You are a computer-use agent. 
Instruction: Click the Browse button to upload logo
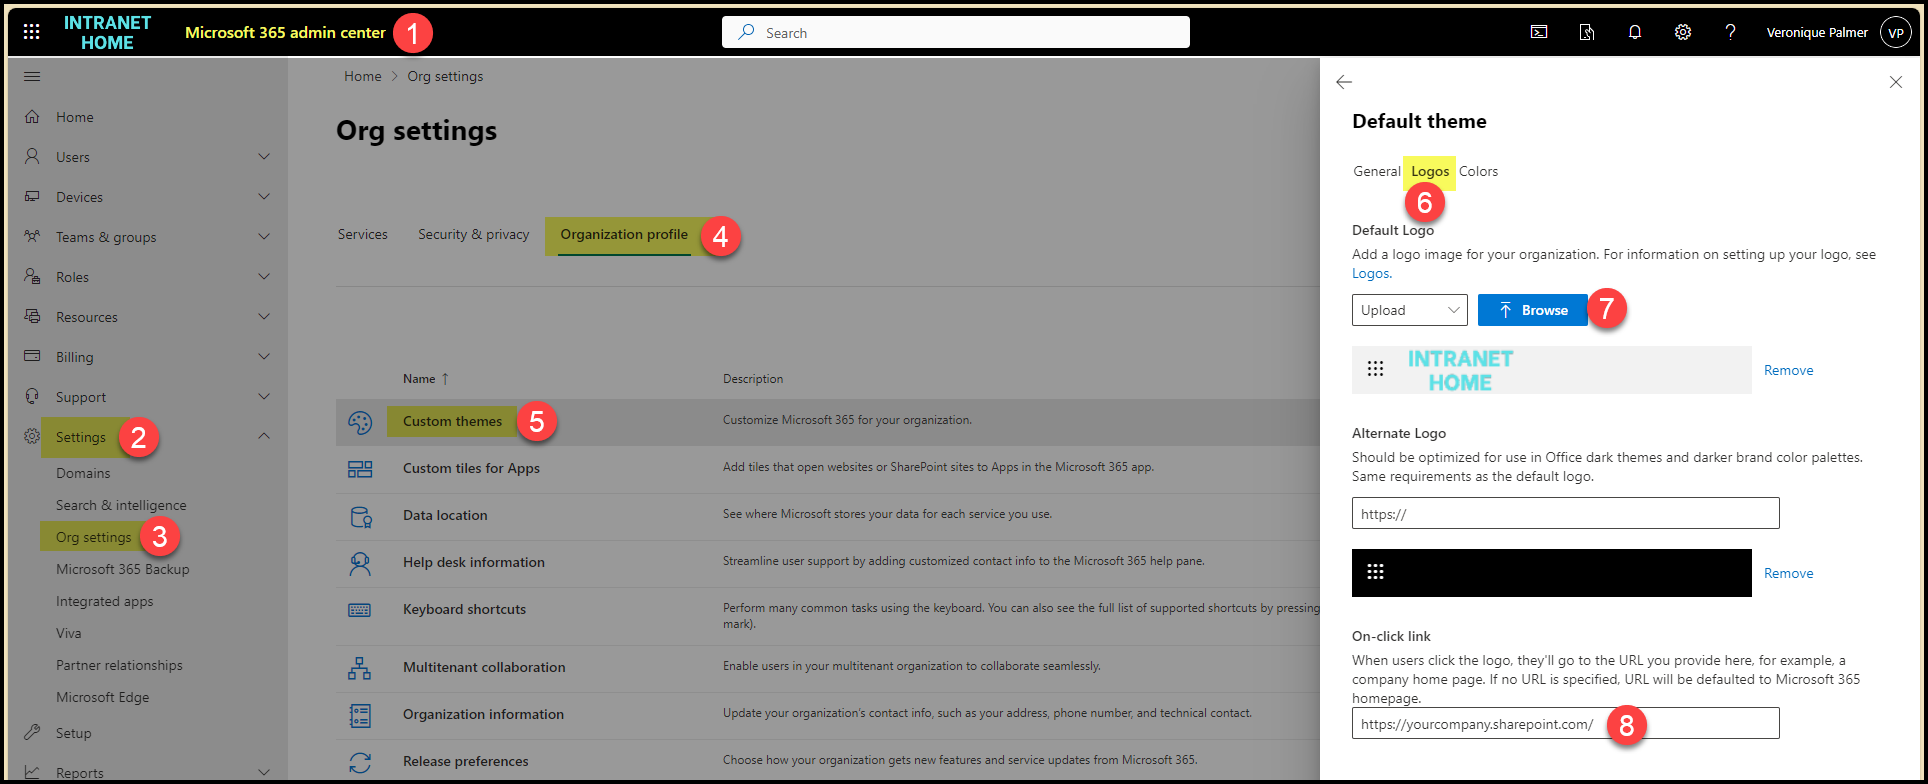[1532, 310]
